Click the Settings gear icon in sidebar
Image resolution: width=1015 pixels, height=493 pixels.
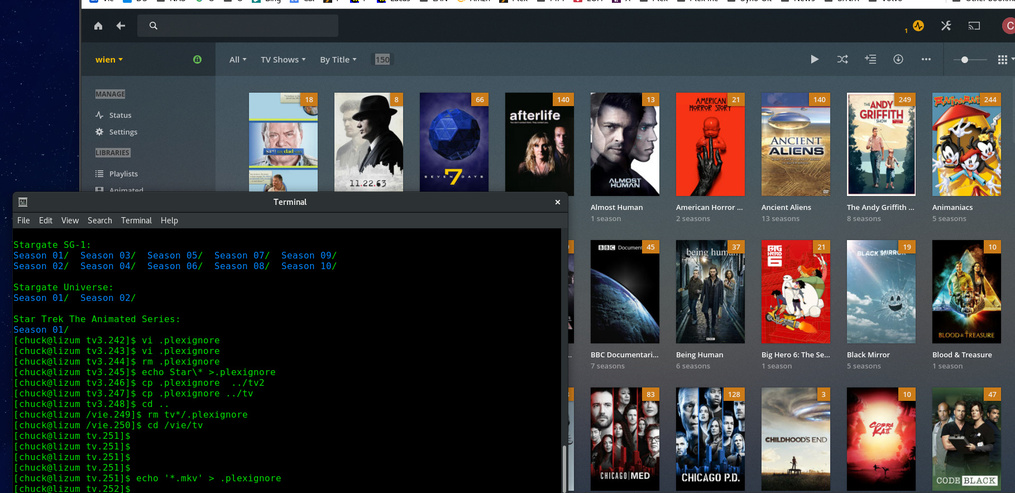click(x=99, y=132)
